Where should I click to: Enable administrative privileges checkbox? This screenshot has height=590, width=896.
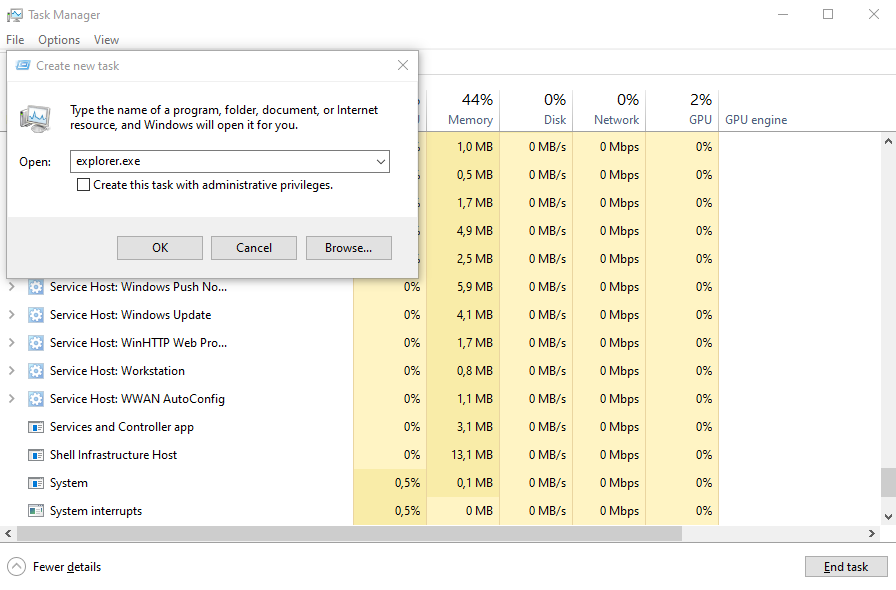[83, 185]
